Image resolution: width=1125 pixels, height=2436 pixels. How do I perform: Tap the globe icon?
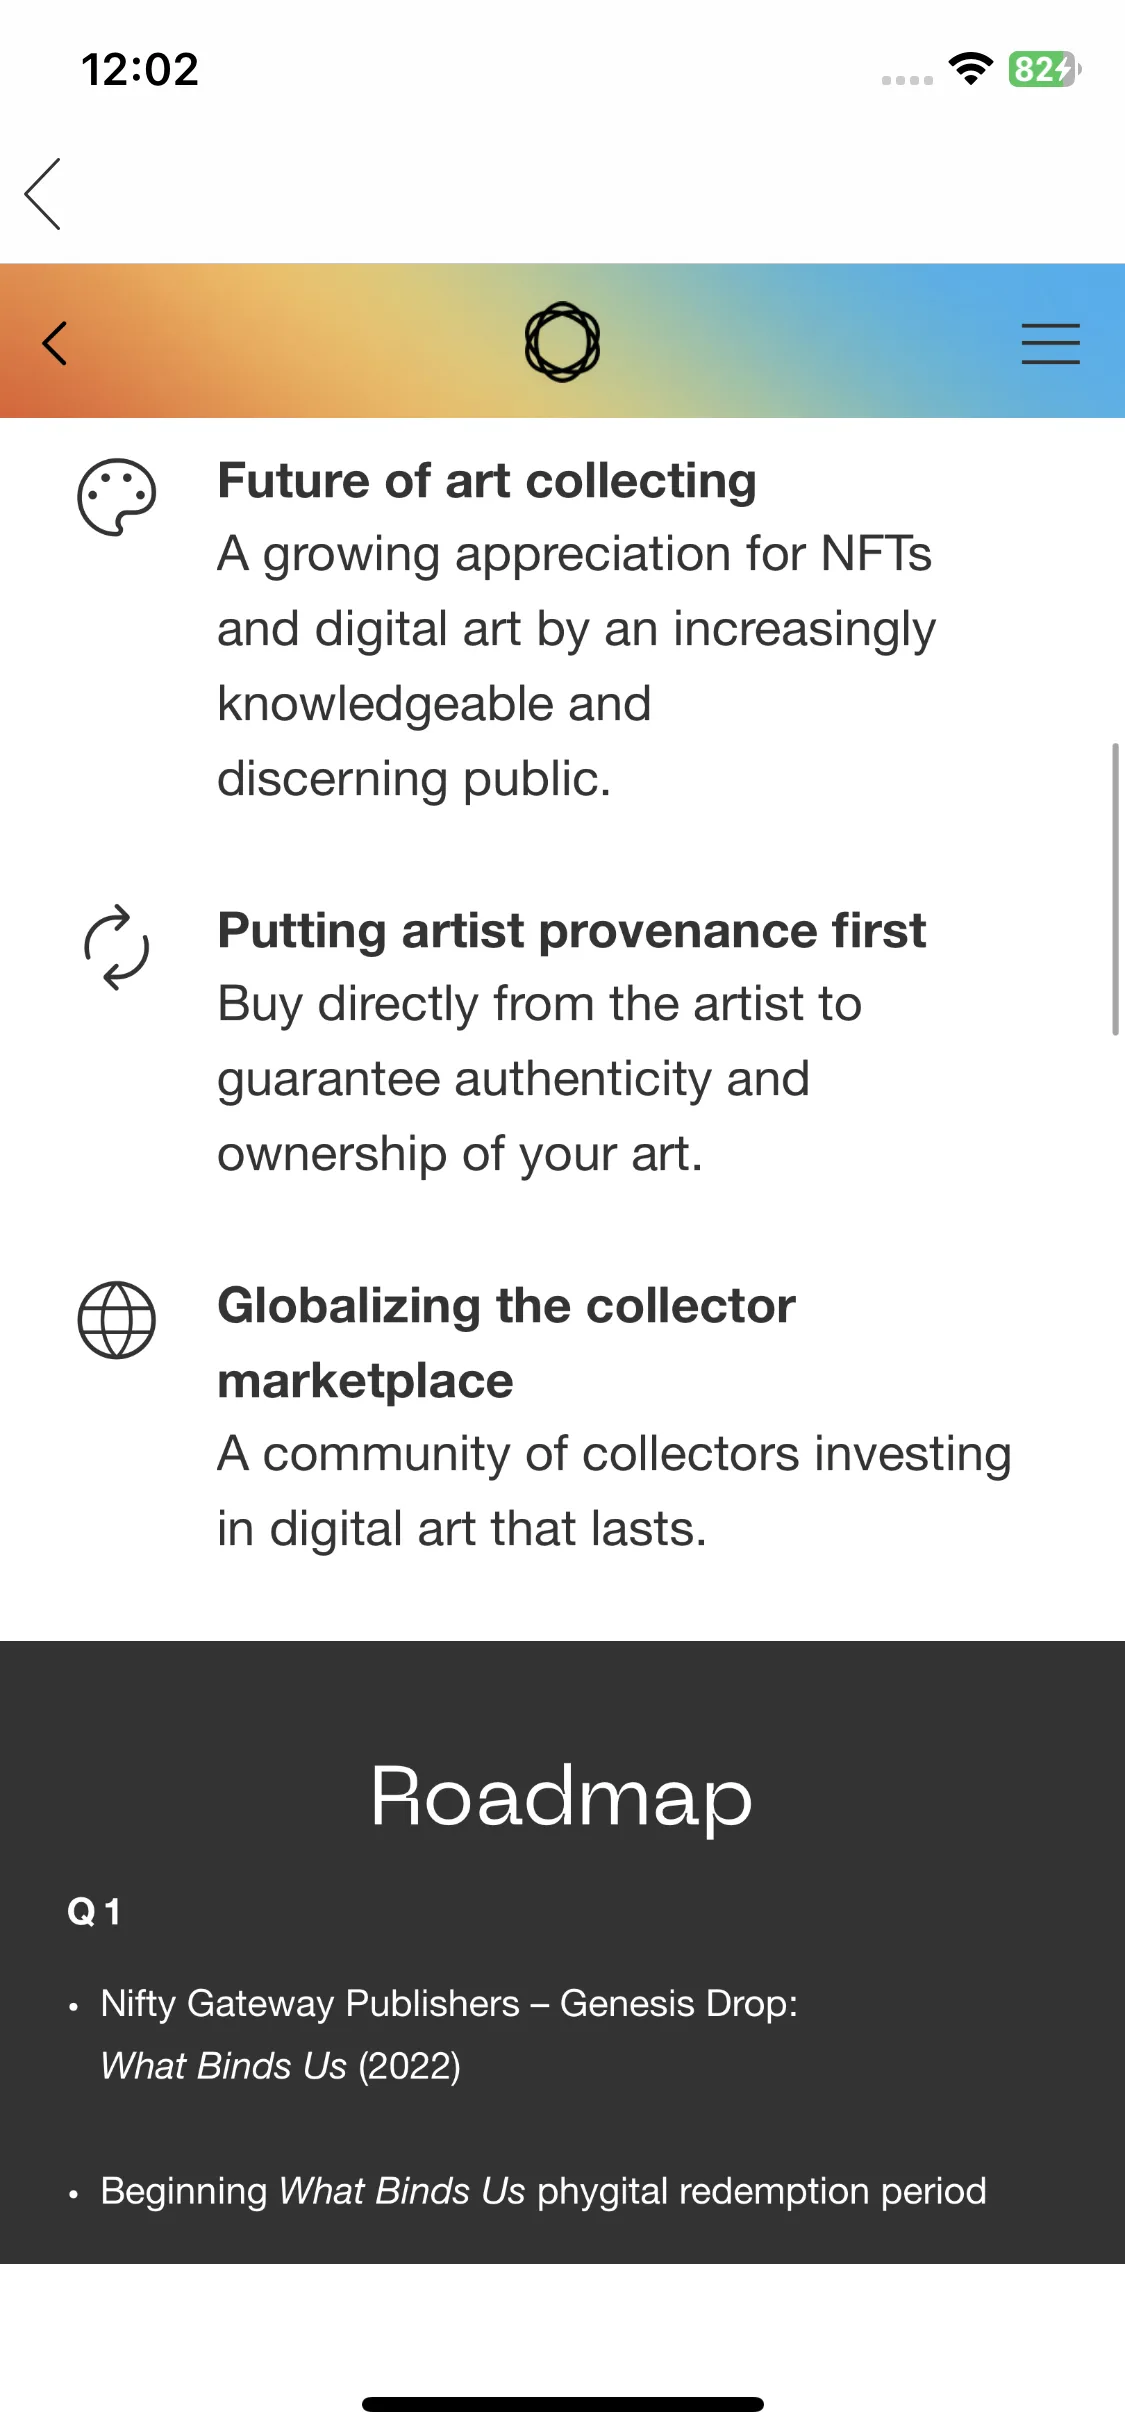117,1320
